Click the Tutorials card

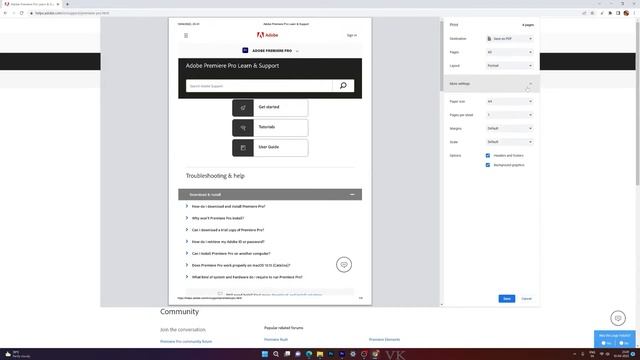click(270, 128)
